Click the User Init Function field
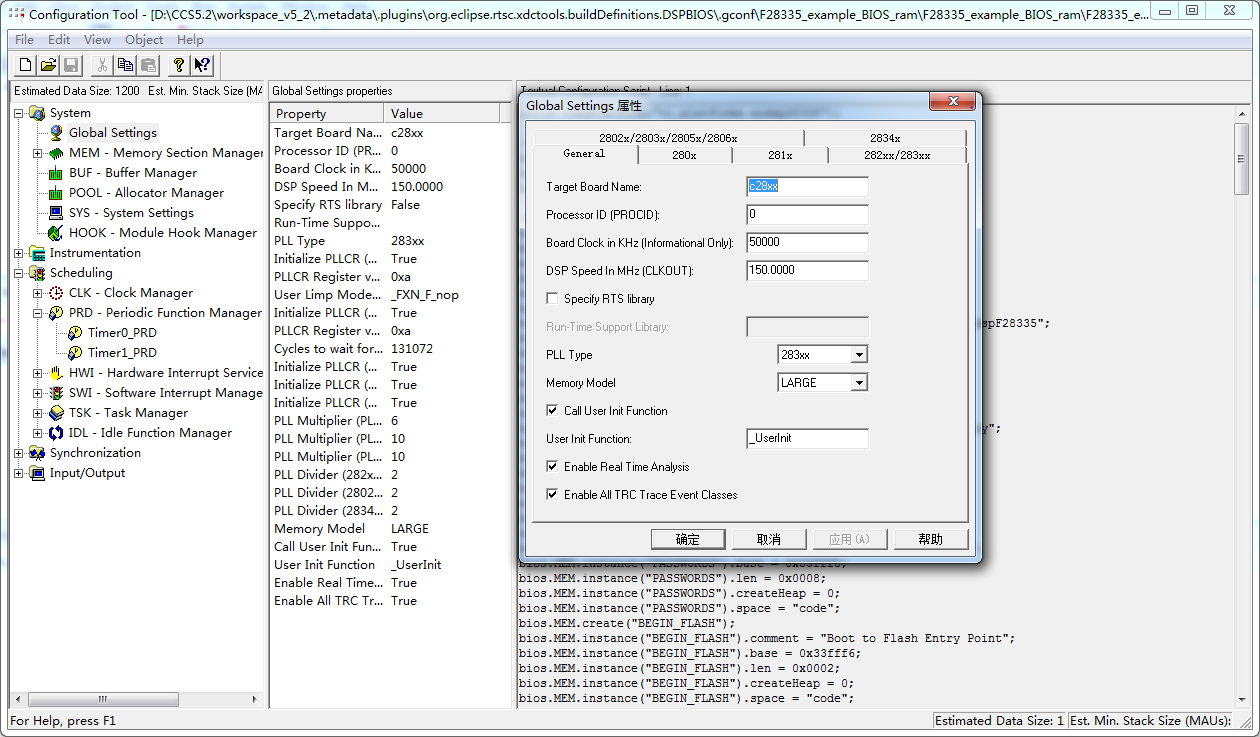The height and width of the screenshot is (737, 1260). (x=807, y=439)
